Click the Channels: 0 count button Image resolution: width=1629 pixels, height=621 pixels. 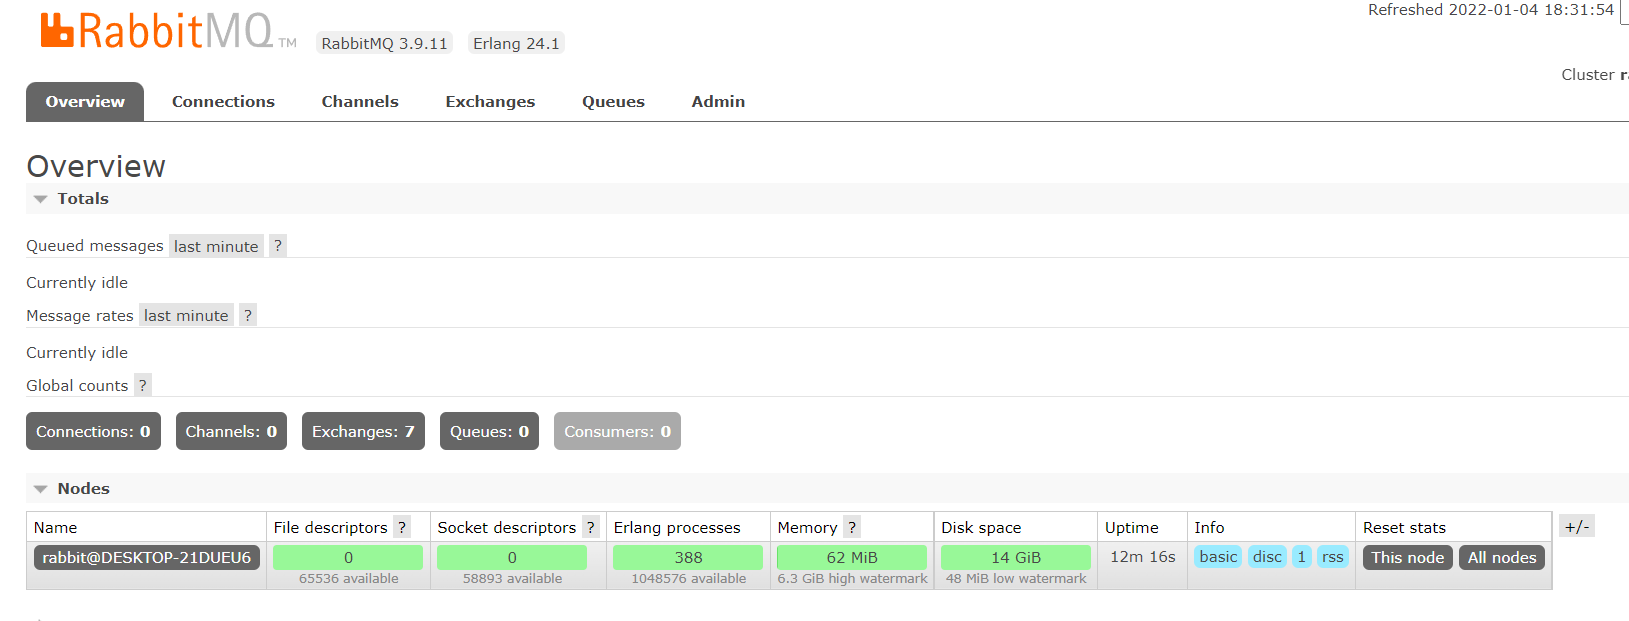pyautogui.click(x=231, y=432)
